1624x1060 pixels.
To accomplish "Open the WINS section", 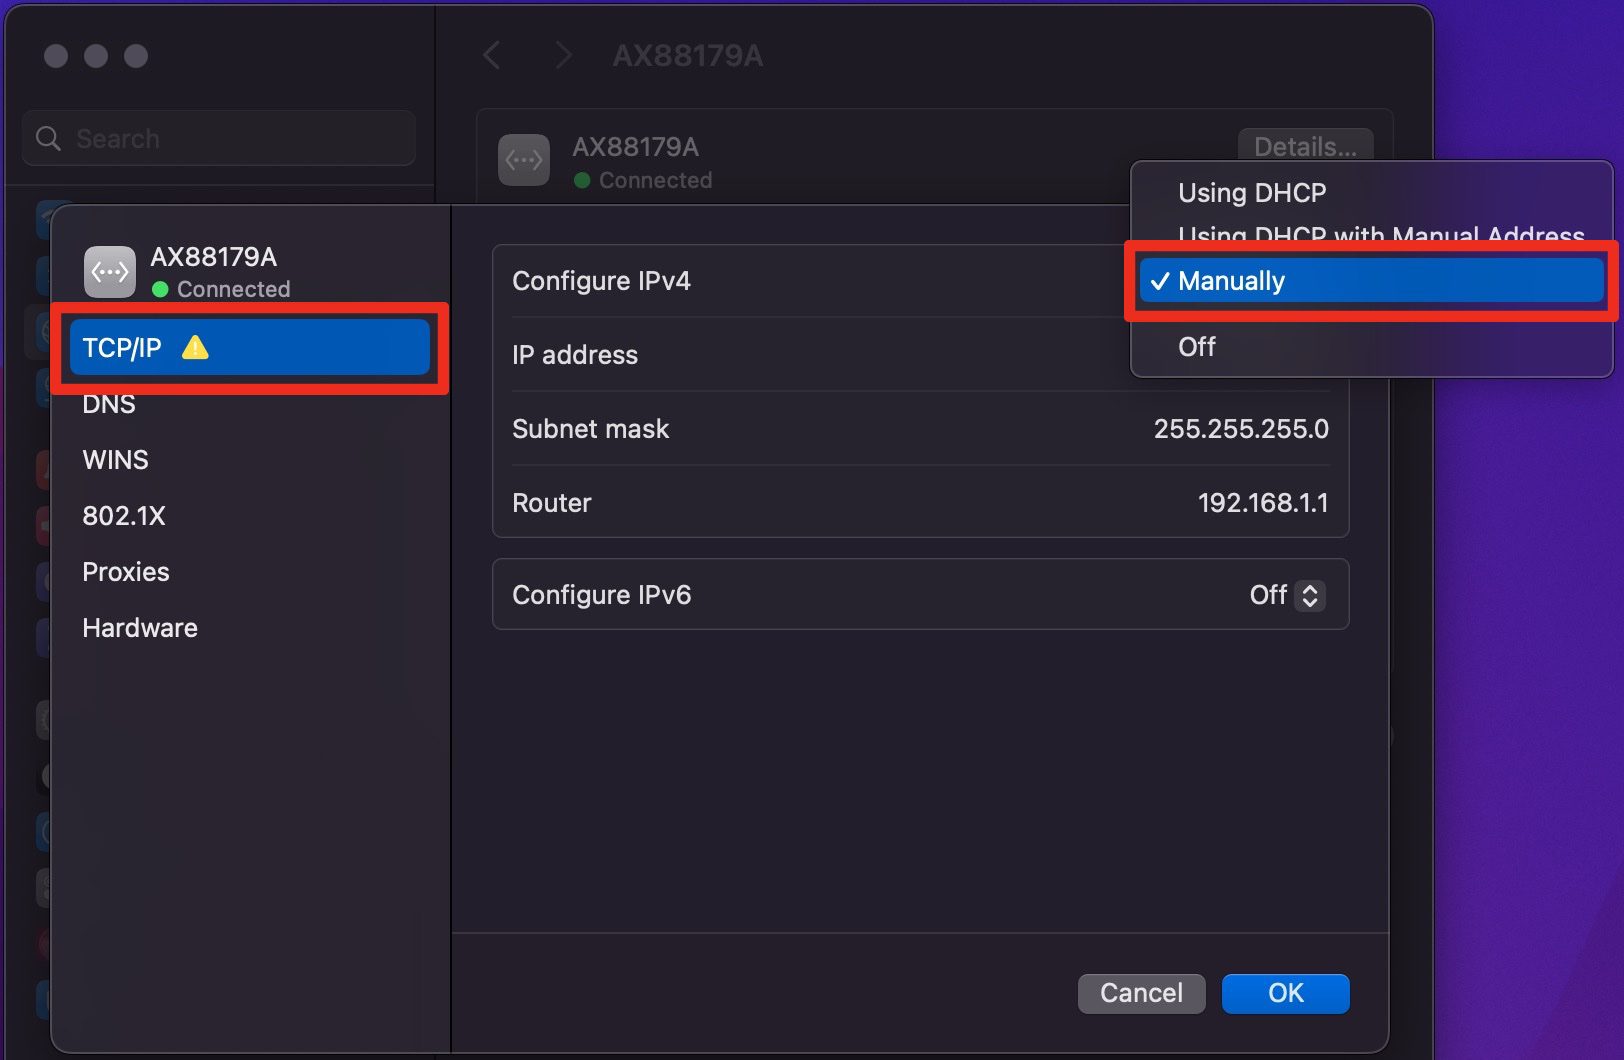I will click(115, 460).
